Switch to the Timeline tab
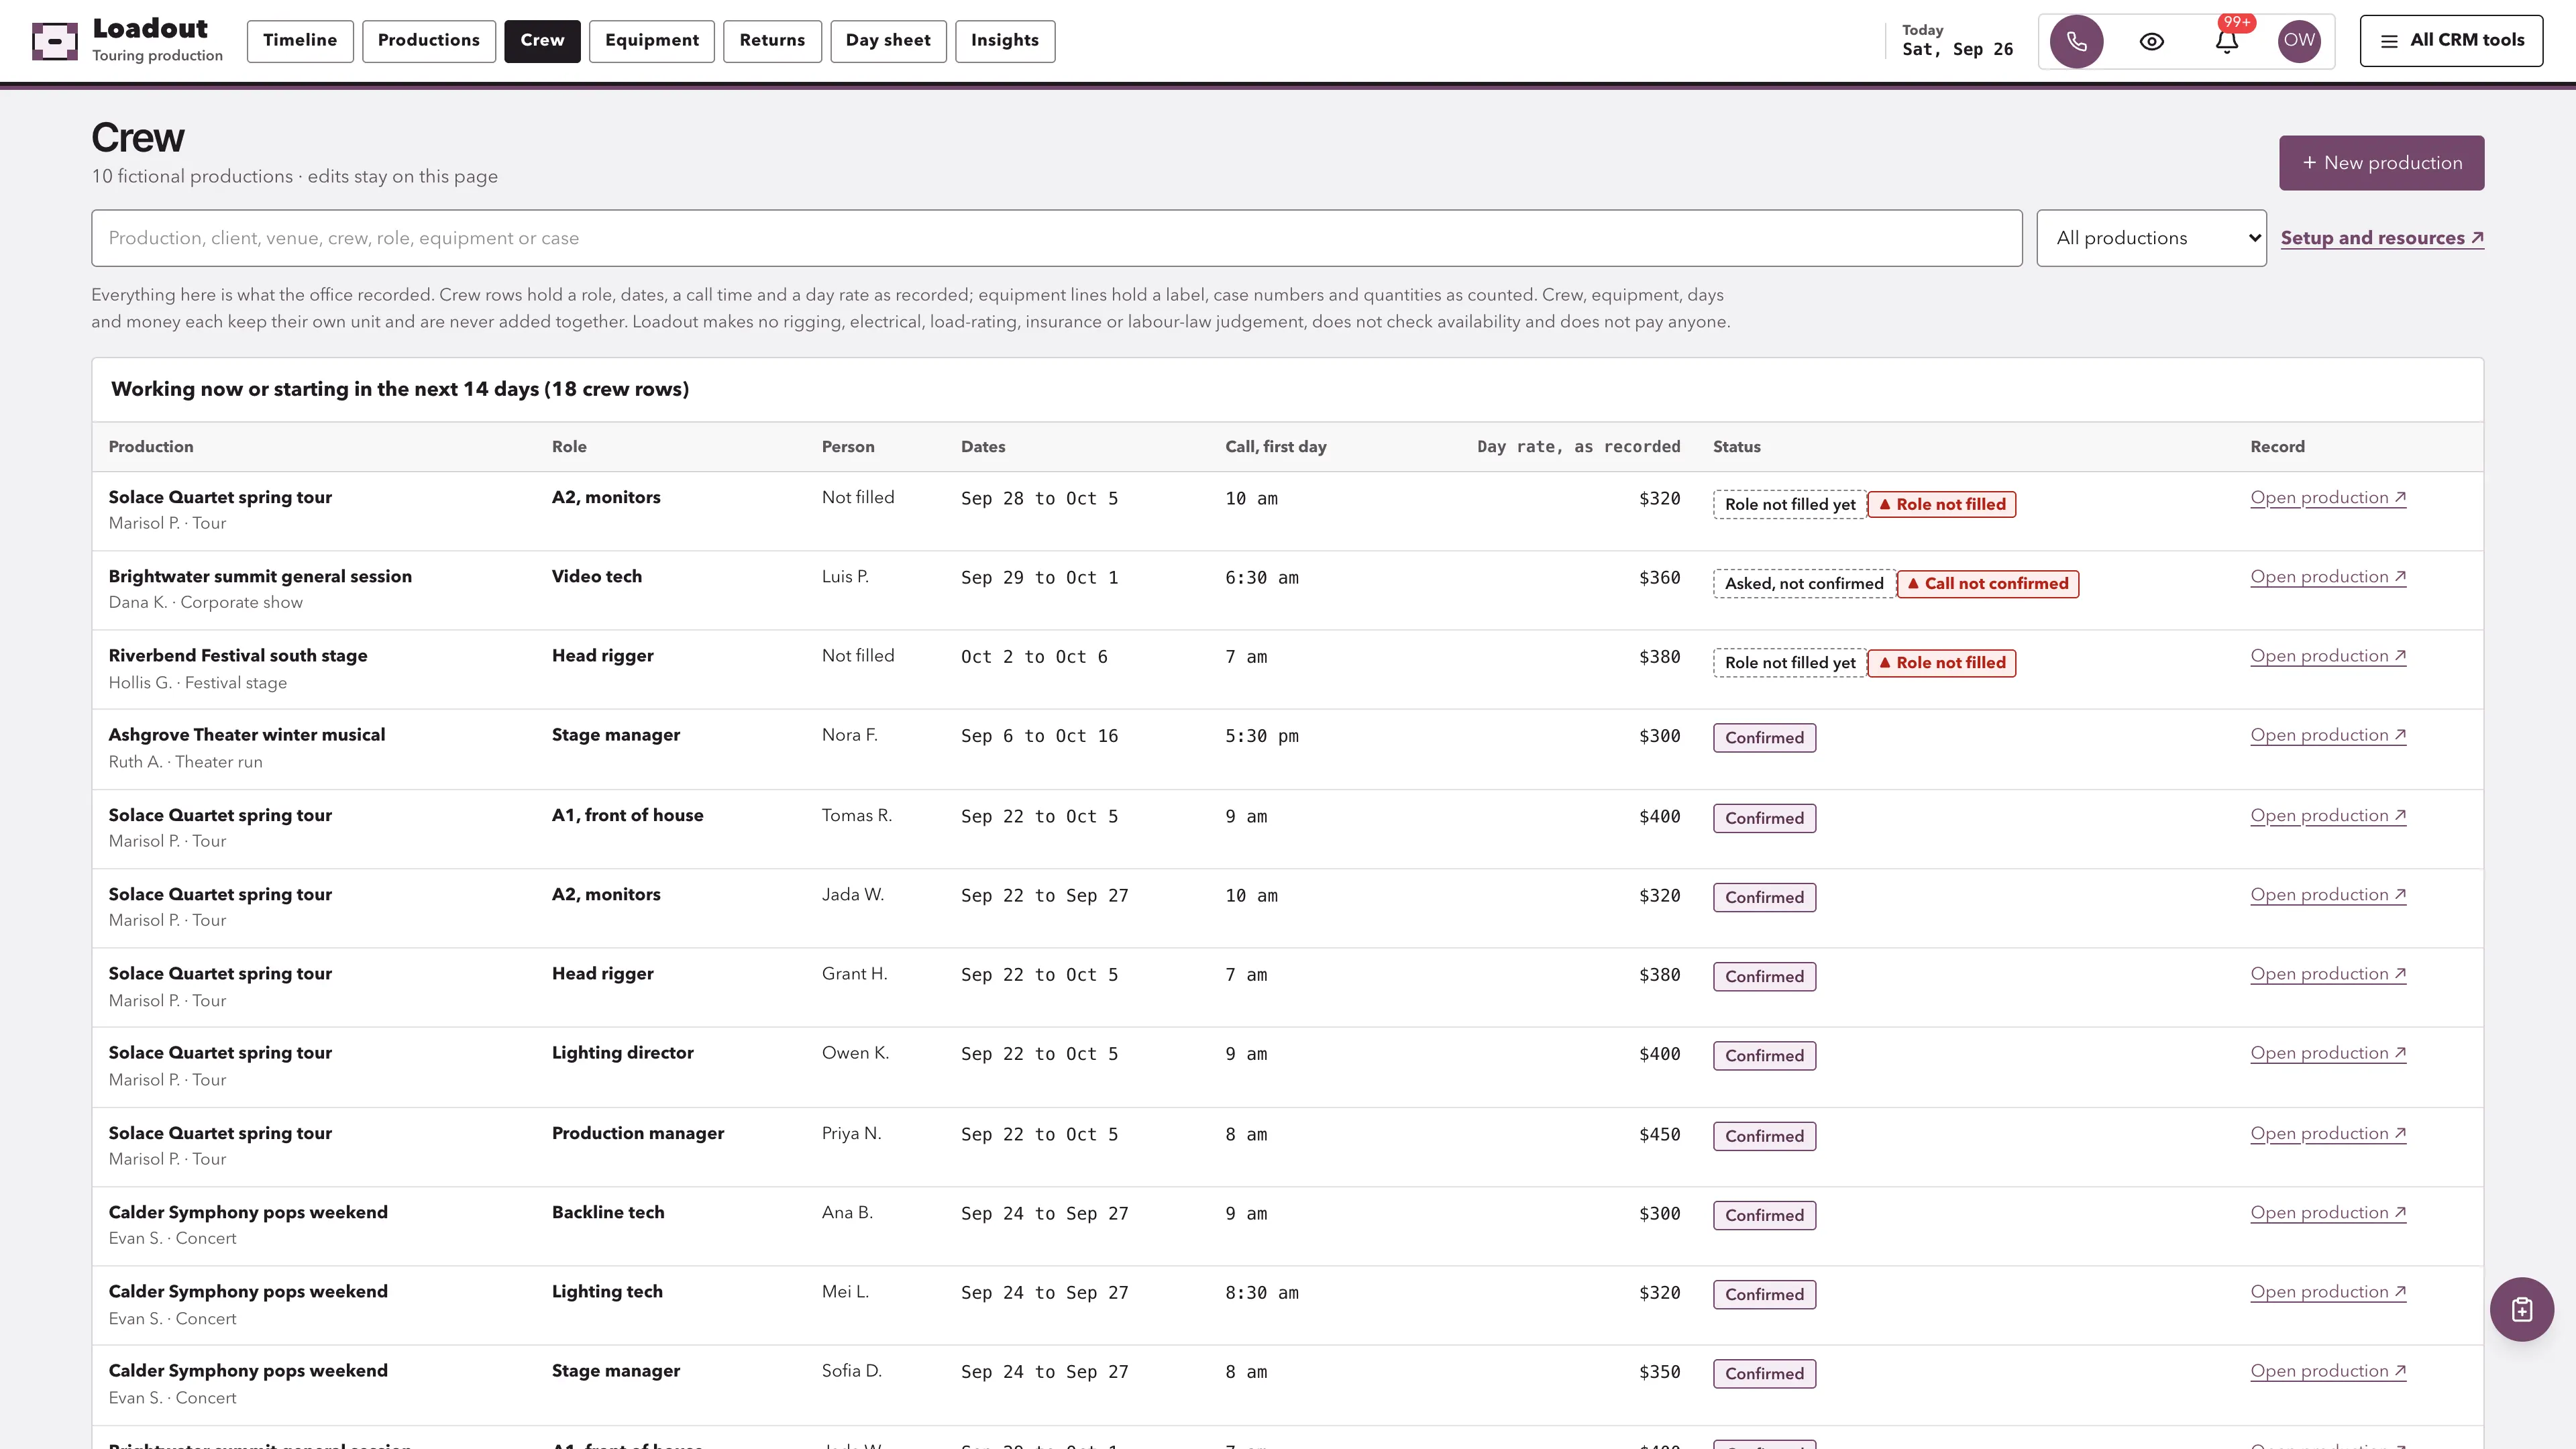Screen dimensions: 2576x1449 [300, 41]
